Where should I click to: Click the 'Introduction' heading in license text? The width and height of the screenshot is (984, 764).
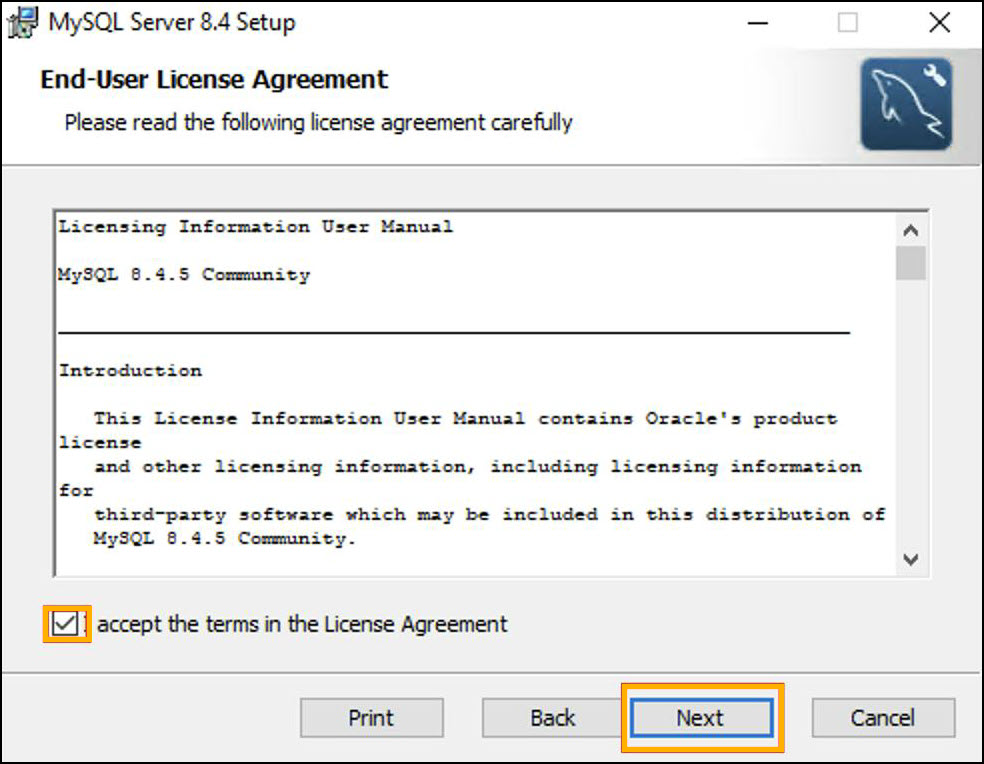click(130, 371)
